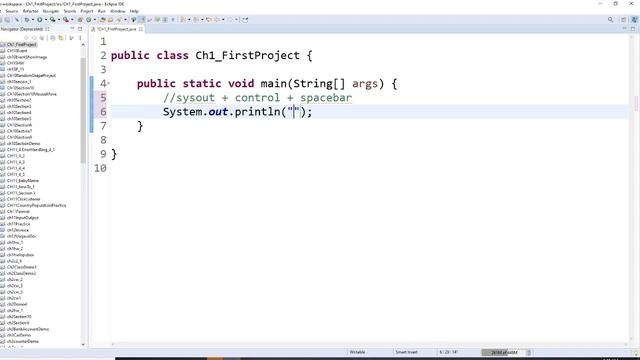
Task: Select the Ch1_FirstProject project in Navigator
Action: click(x=22, y=44)
